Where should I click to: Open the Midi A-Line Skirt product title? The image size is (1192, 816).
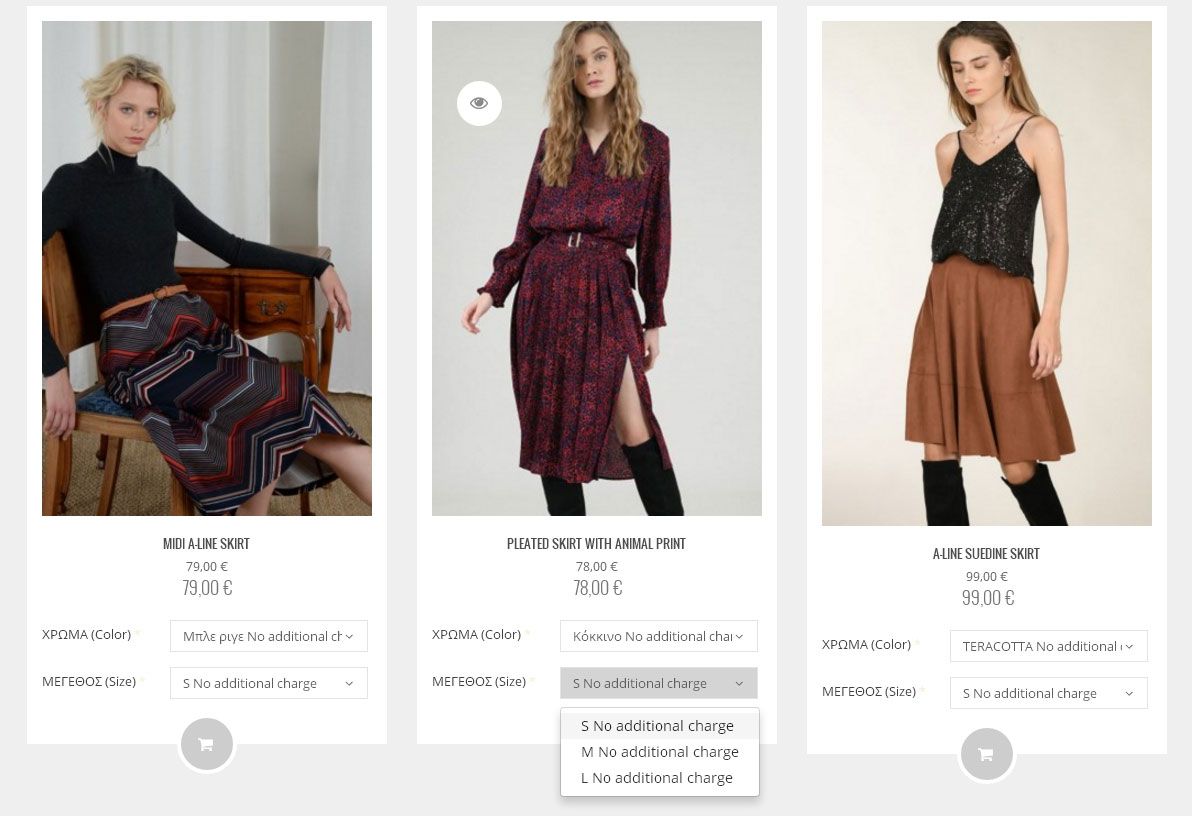[206, 544]
